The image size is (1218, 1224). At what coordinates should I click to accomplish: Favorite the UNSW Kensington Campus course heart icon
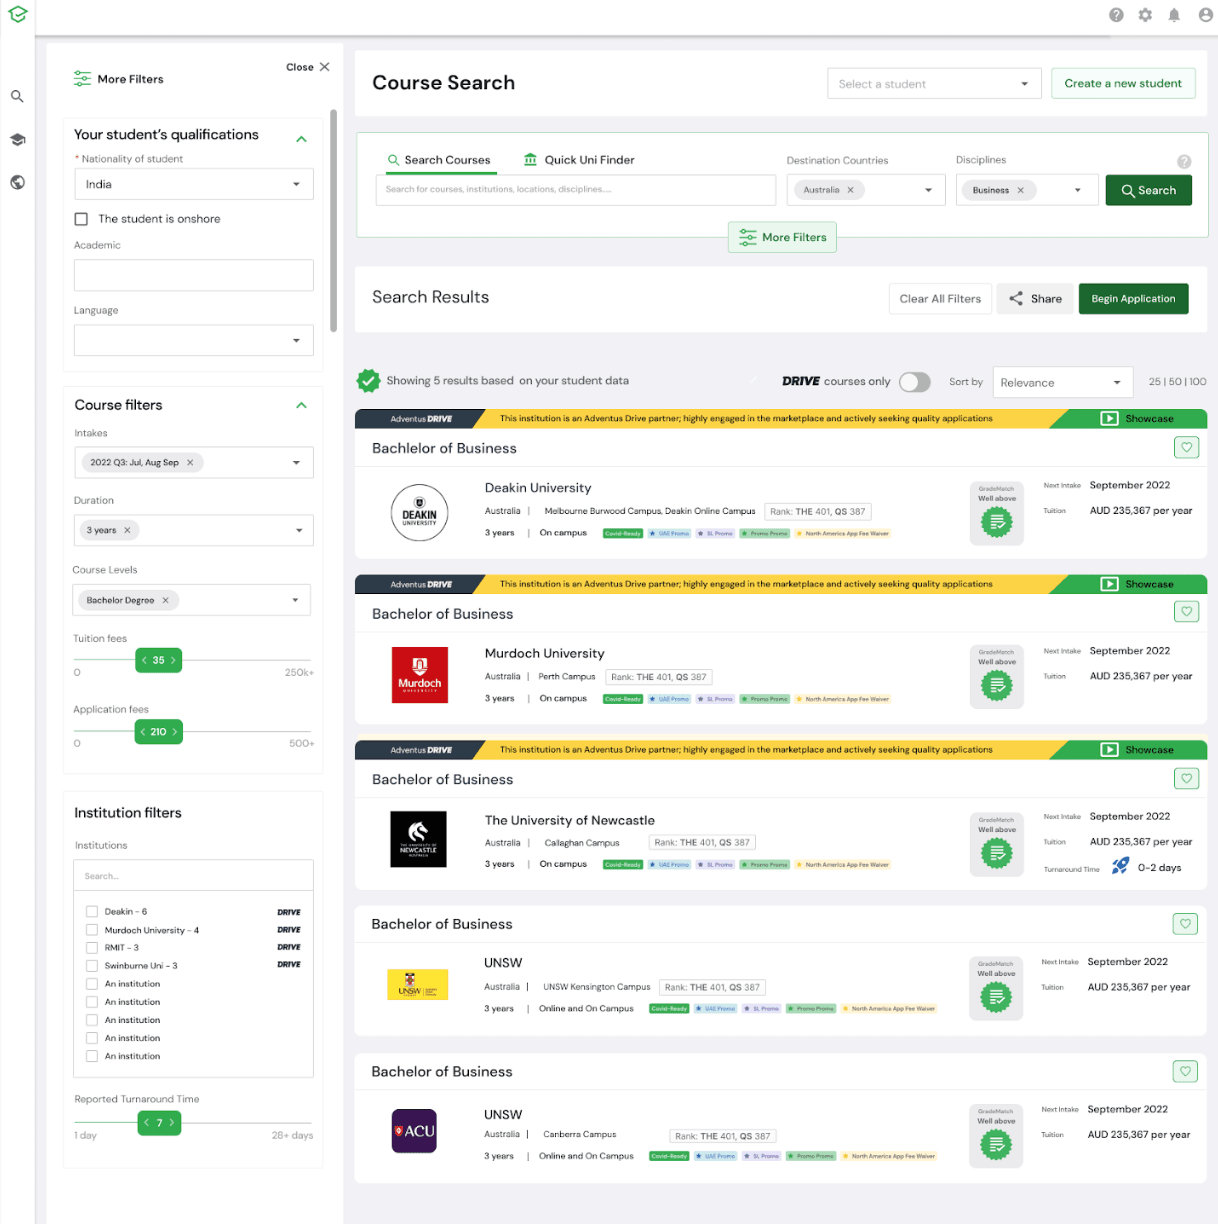pos(1186,924)
